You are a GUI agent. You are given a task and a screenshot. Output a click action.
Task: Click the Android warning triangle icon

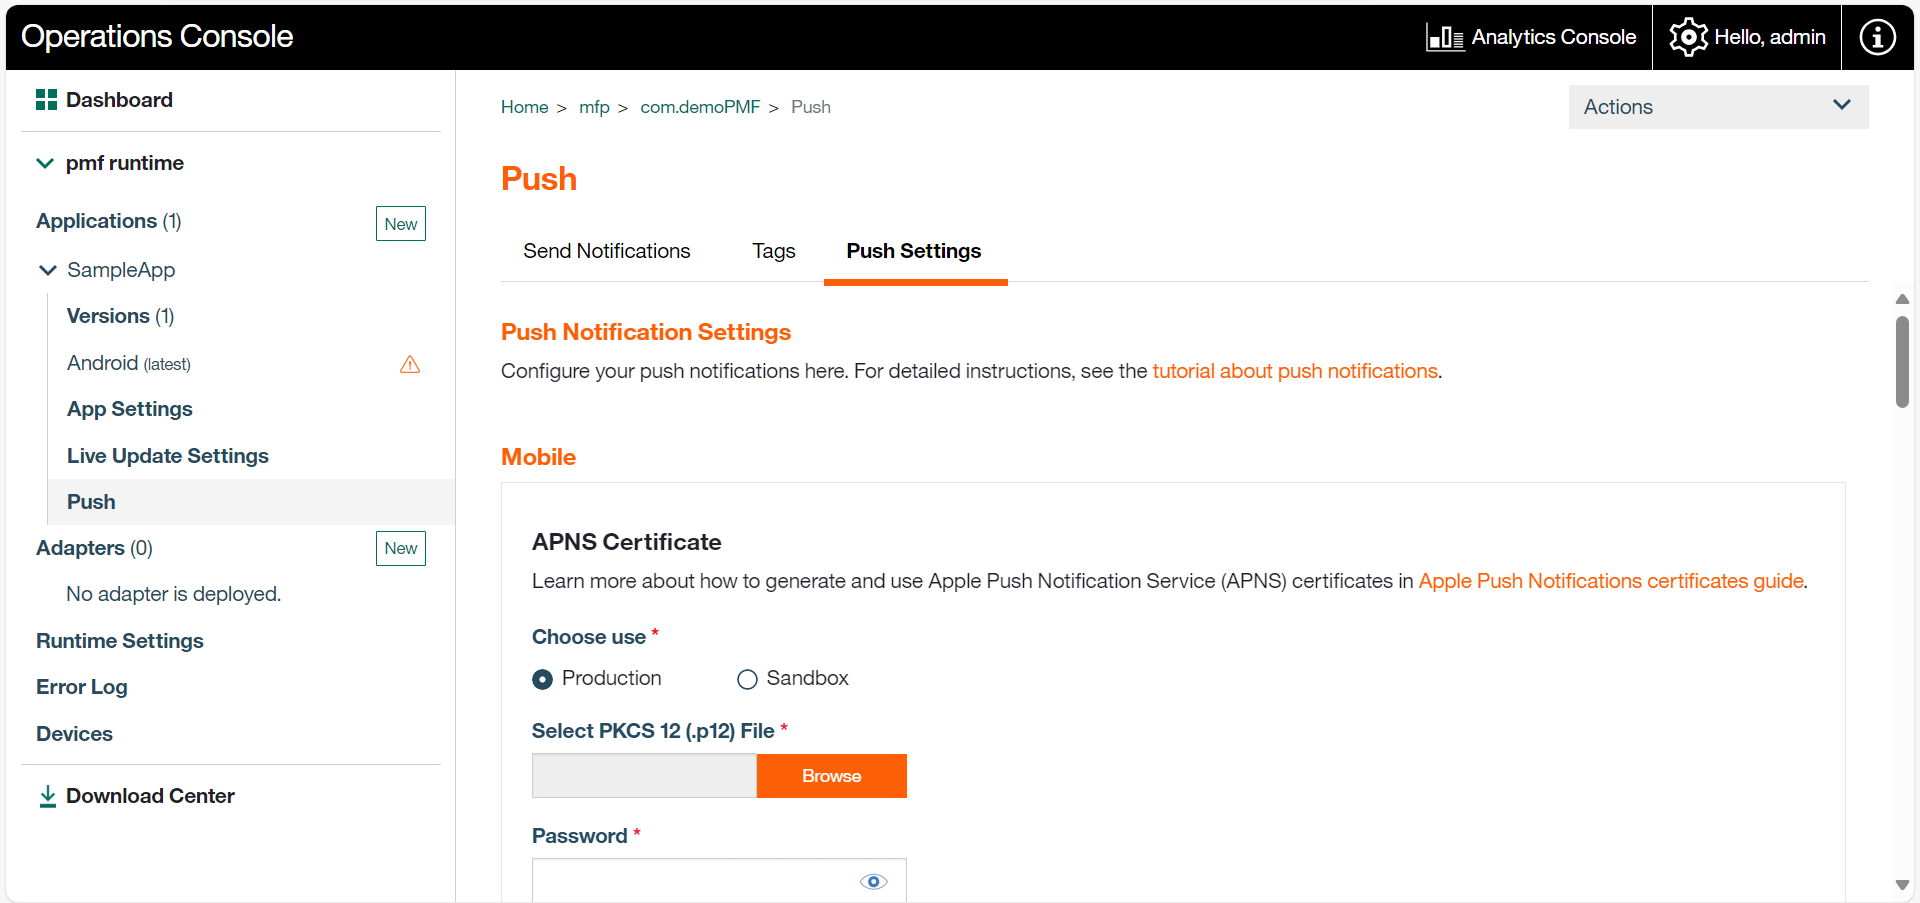coord(410,364)
